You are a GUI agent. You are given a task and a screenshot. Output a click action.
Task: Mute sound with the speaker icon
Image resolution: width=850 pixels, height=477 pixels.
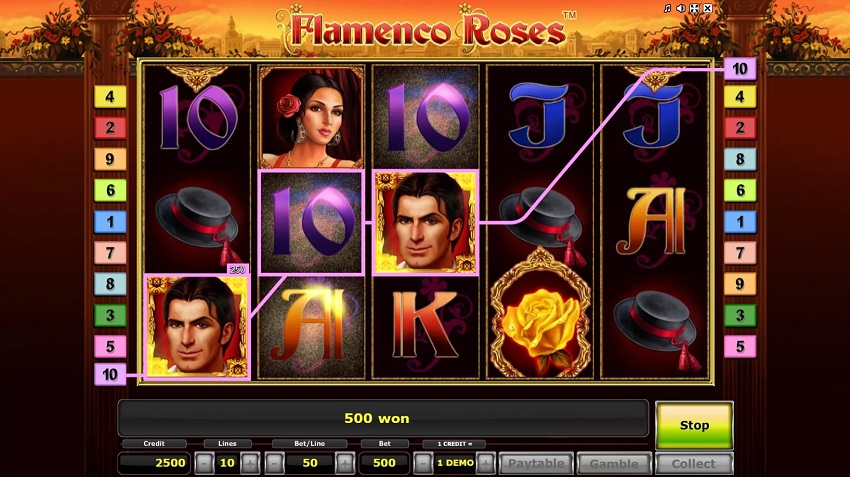pos(681,8)
